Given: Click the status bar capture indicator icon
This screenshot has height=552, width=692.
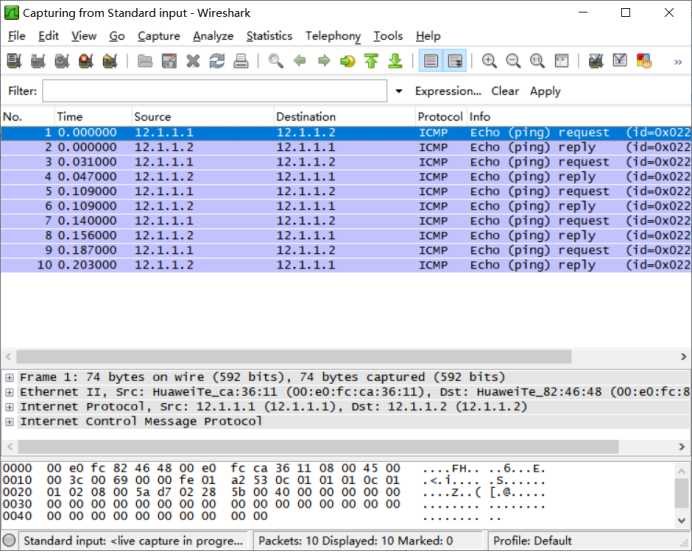Looking at the screenshot, I should pos(9,541).
